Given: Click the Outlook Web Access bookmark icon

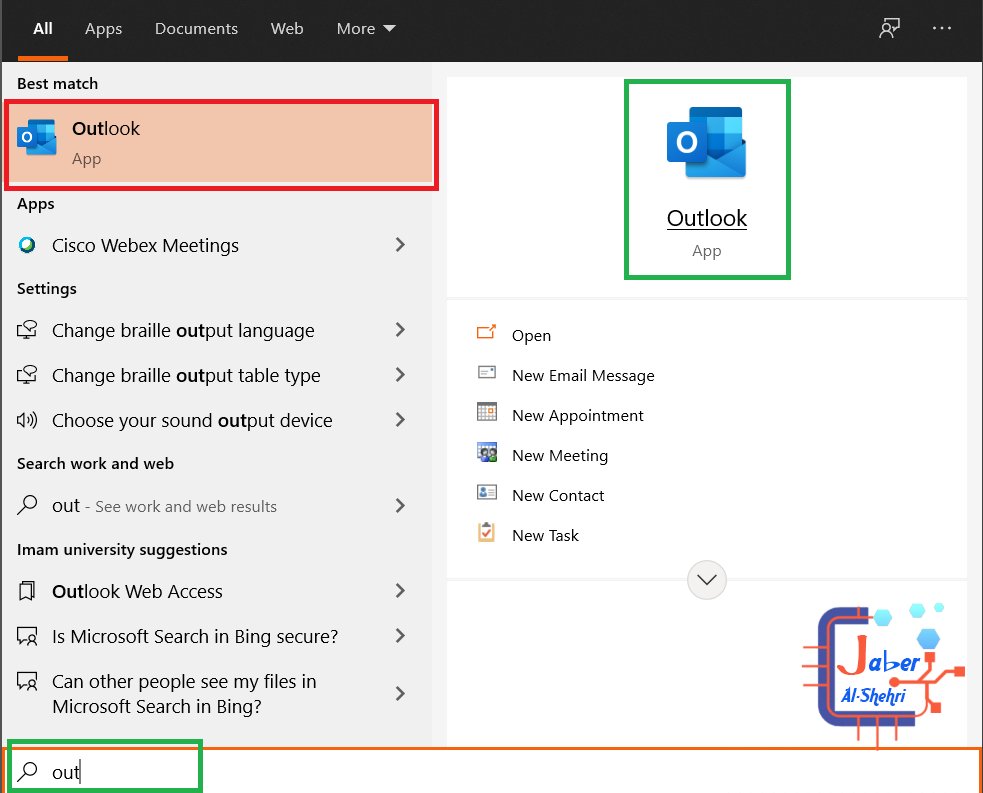Looking at the screenshot, I should click(27, 591).
